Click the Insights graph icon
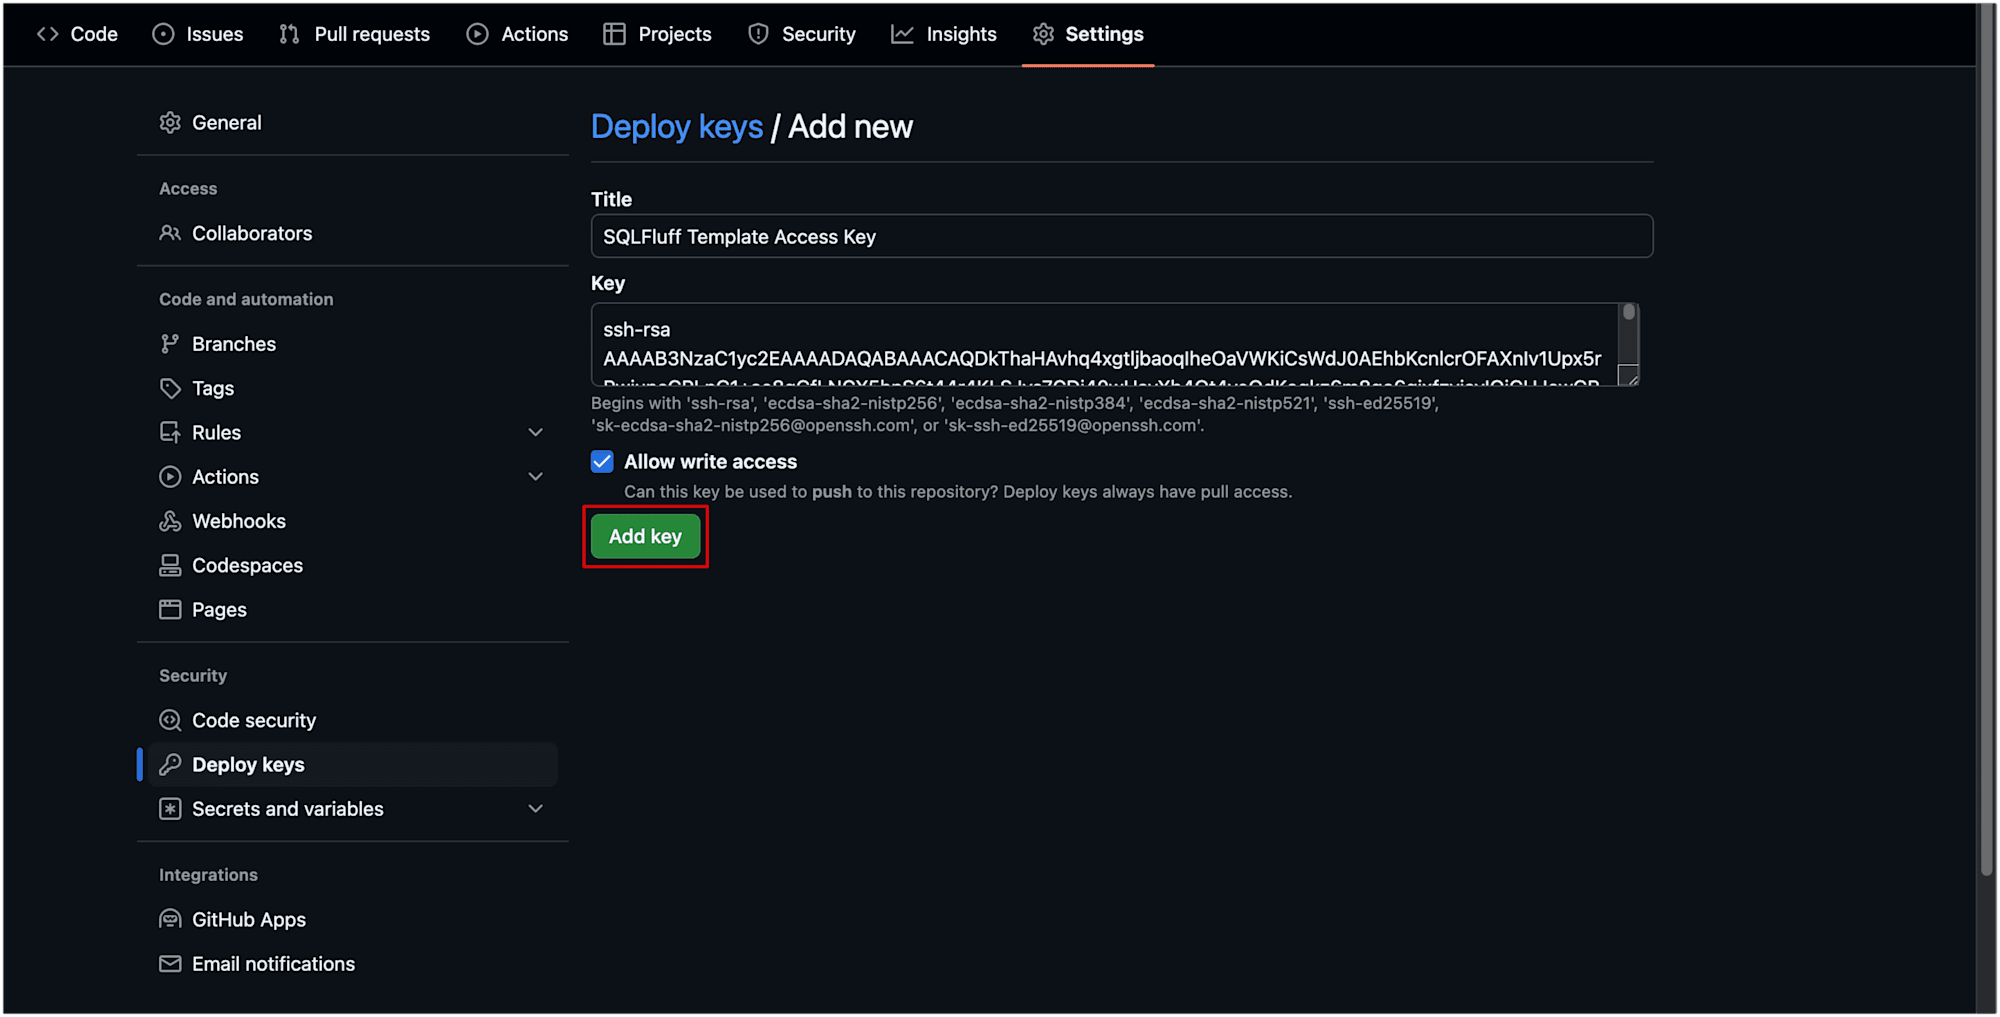Image resolution: width=2000 pixels, height=1017 pixels. [x=902, y=34]
